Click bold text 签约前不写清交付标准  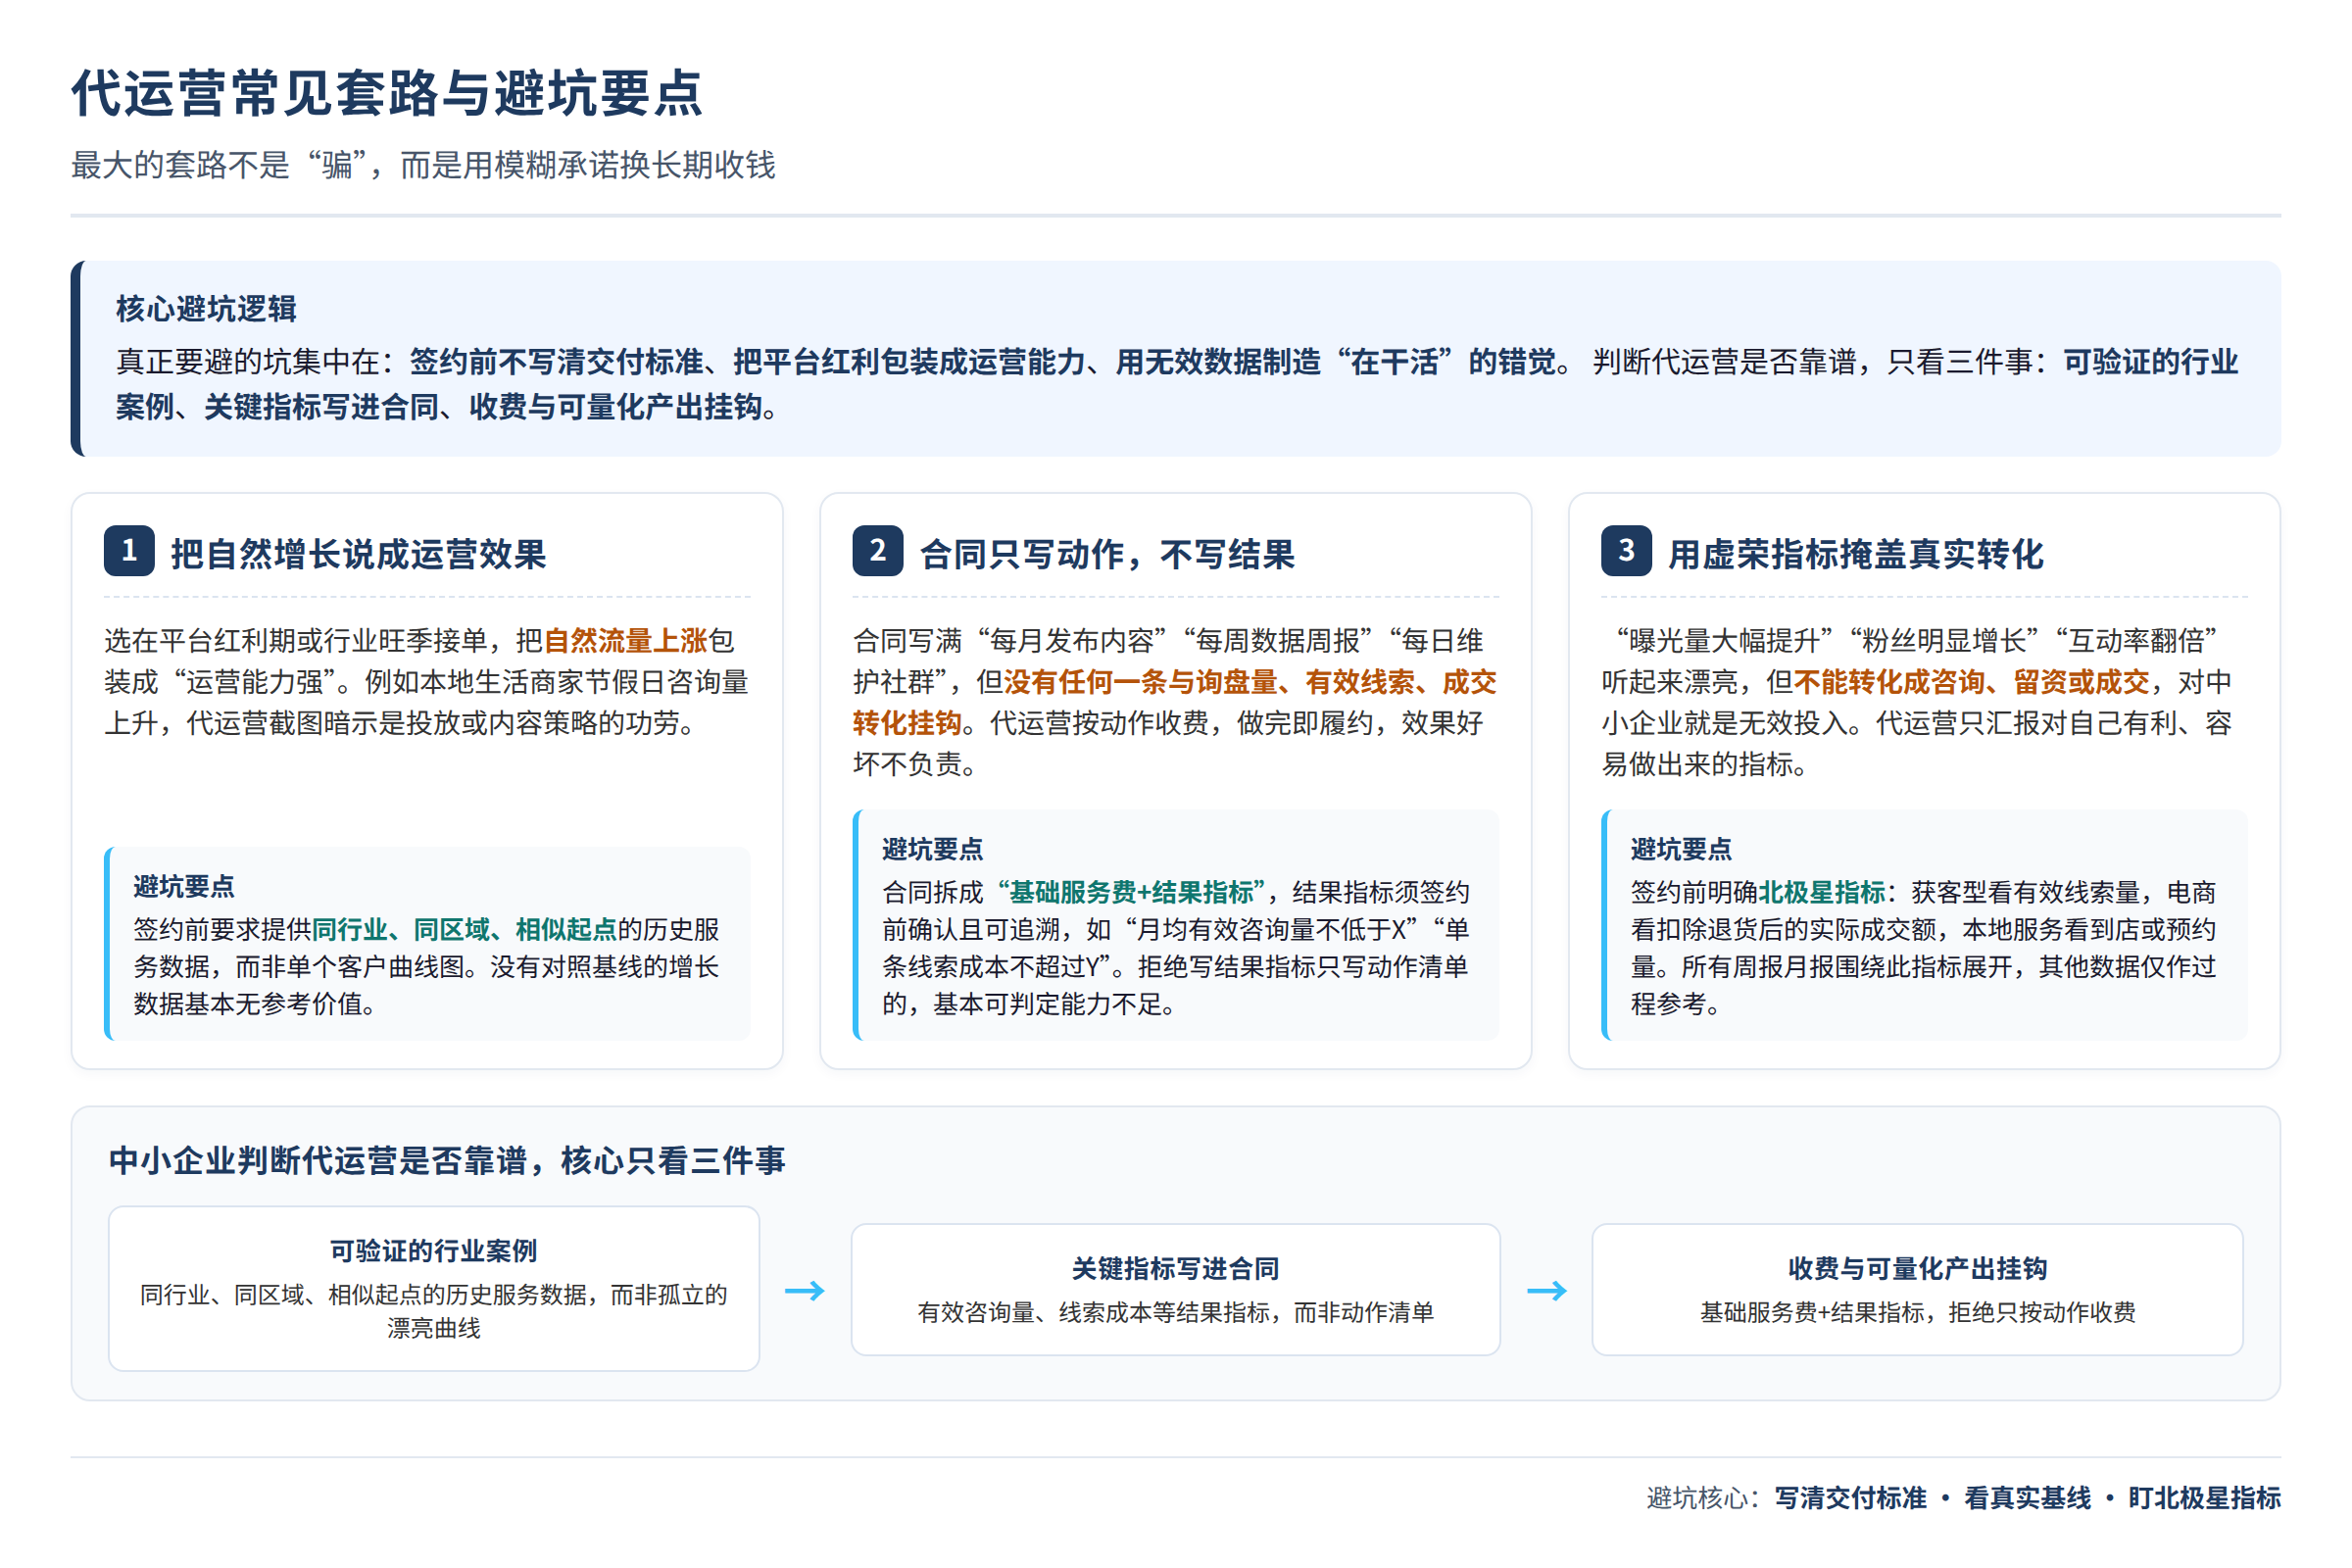556,362
